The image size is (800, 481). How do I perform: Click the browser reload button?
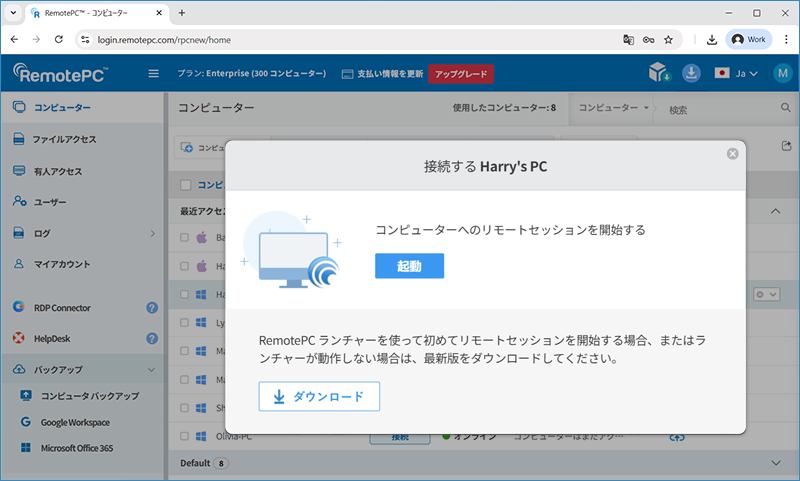[x=59, y=39]
